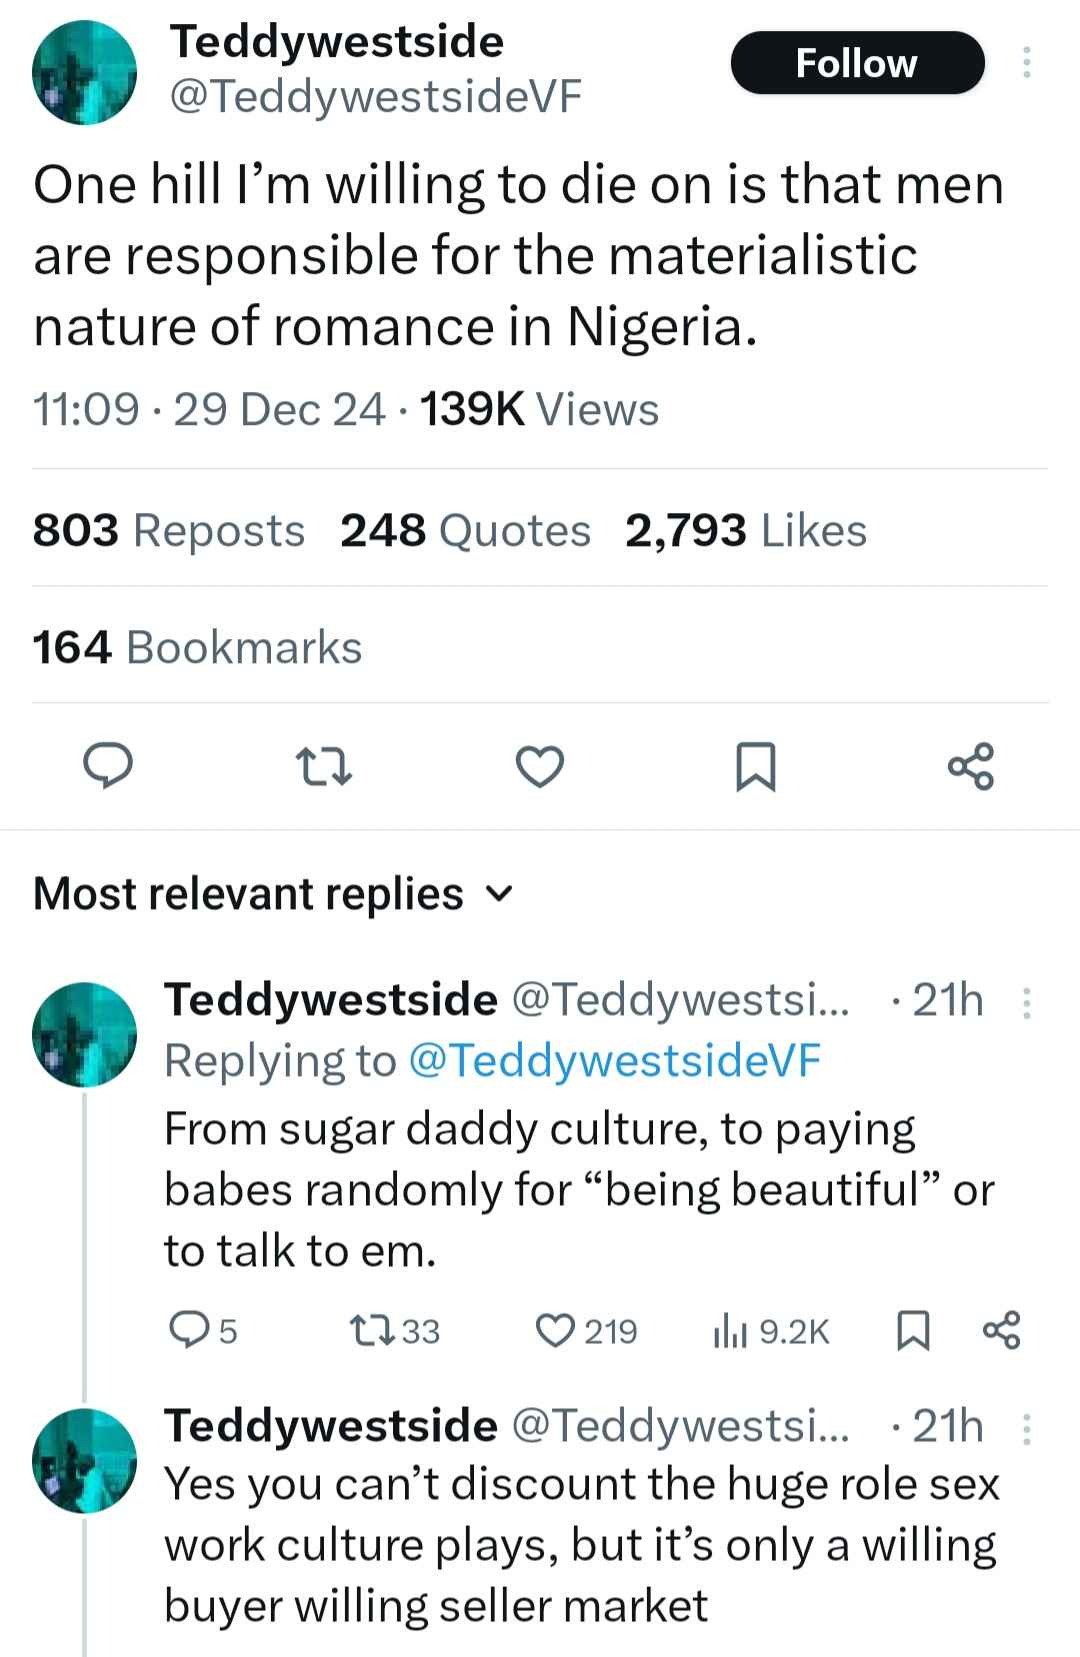Follow the Teddywestside account
Screen dimensions: 1080x1657
(858, 63)
